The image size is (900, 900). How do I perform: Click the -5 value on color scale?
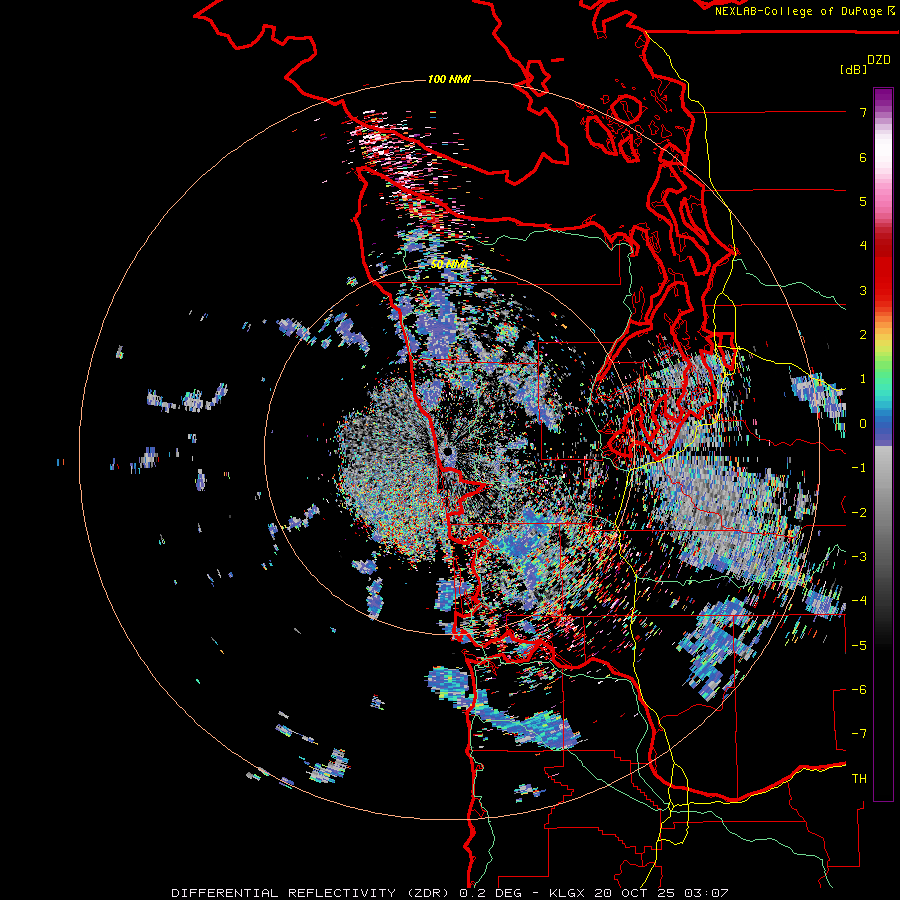pos(859,646)
